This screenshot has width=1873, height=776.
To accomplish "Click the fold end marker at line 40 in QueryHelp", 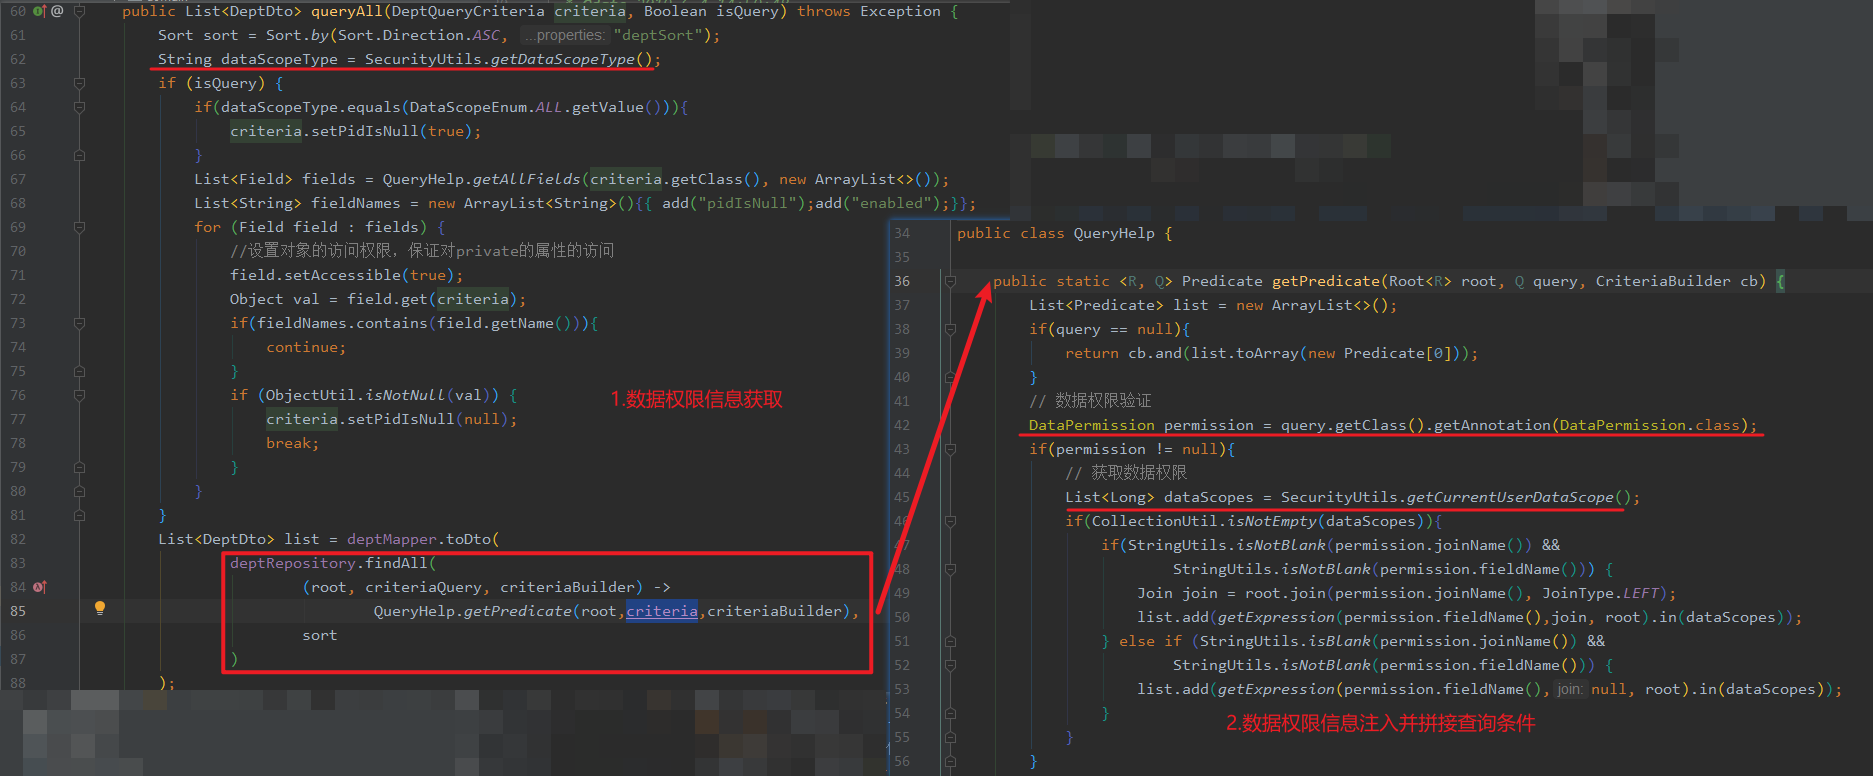I will tap(951, 377).
